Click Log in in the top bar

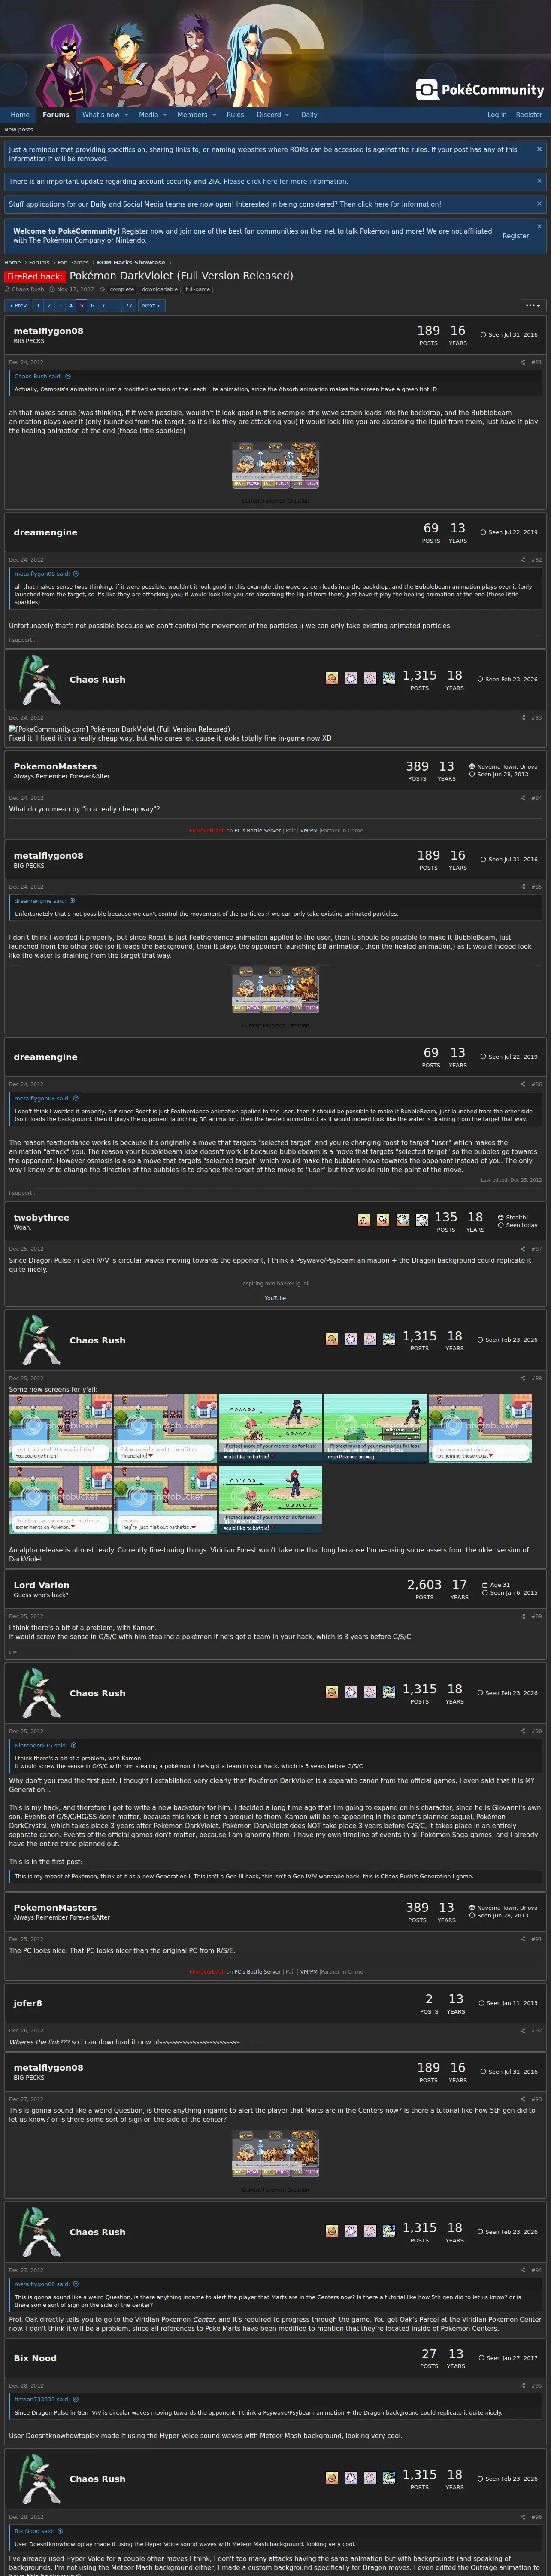click(x=497, y=115)
